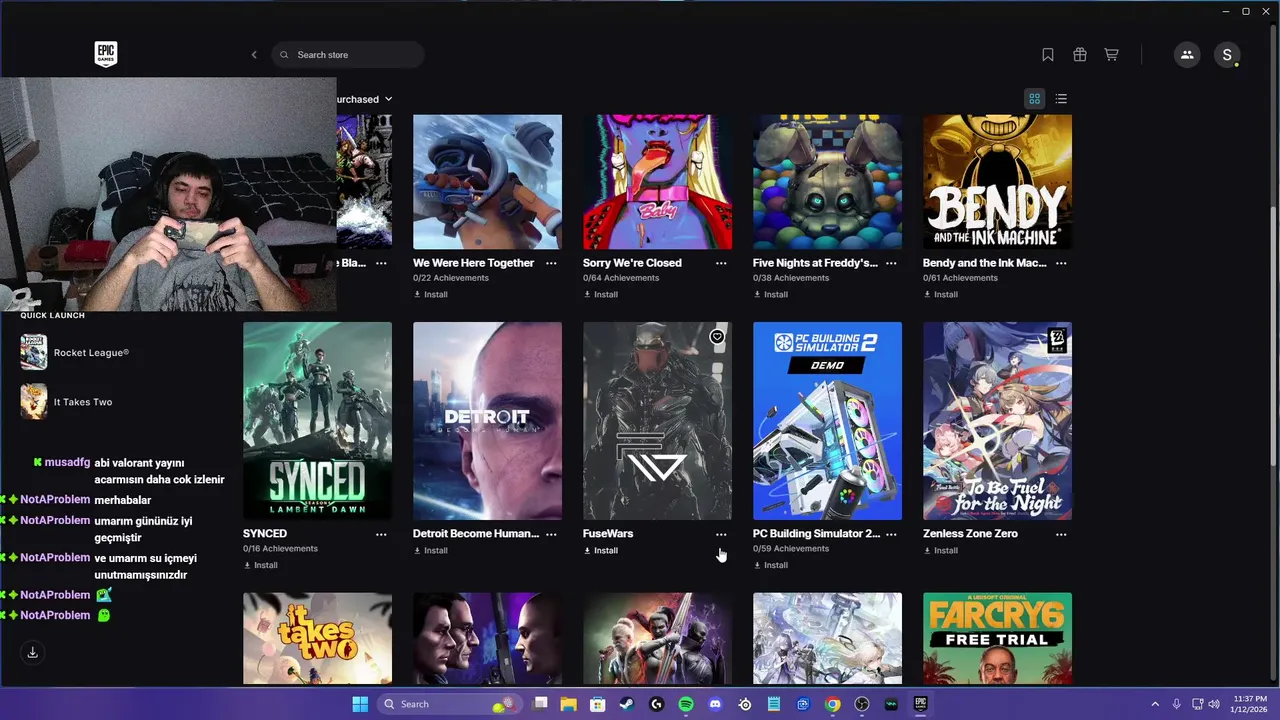Open the profile avatar S menu
1280x720 pixels.
[x=1227, y=55]
